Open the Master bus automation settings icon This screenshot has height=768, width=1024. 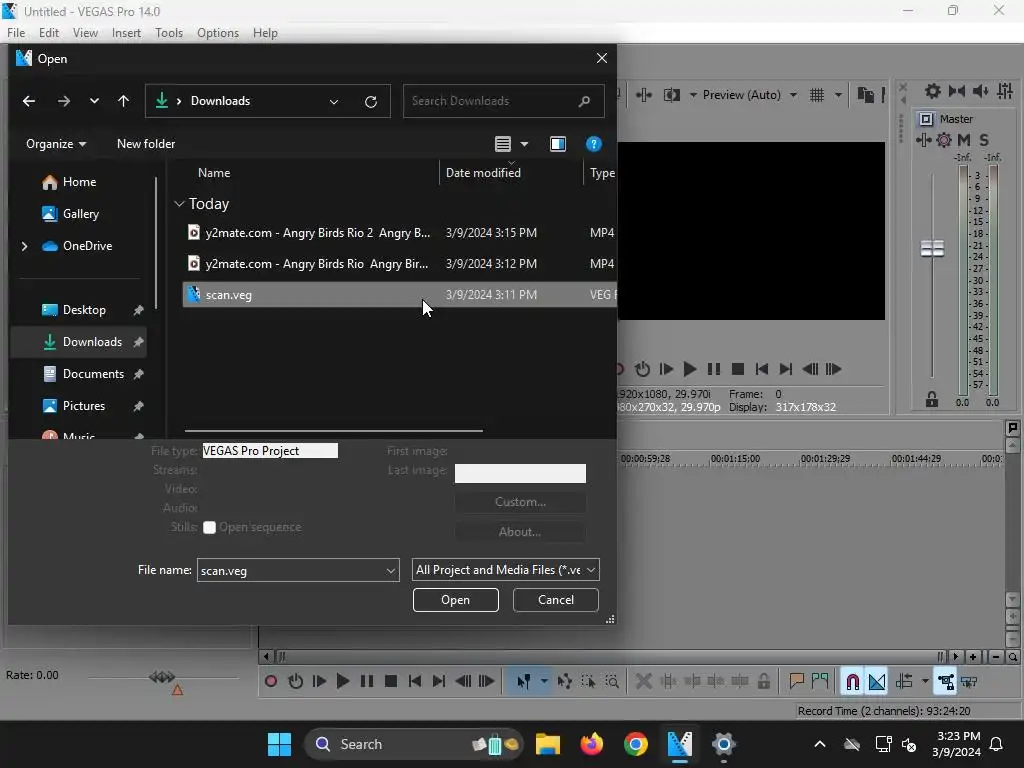(x=944, y=140)
